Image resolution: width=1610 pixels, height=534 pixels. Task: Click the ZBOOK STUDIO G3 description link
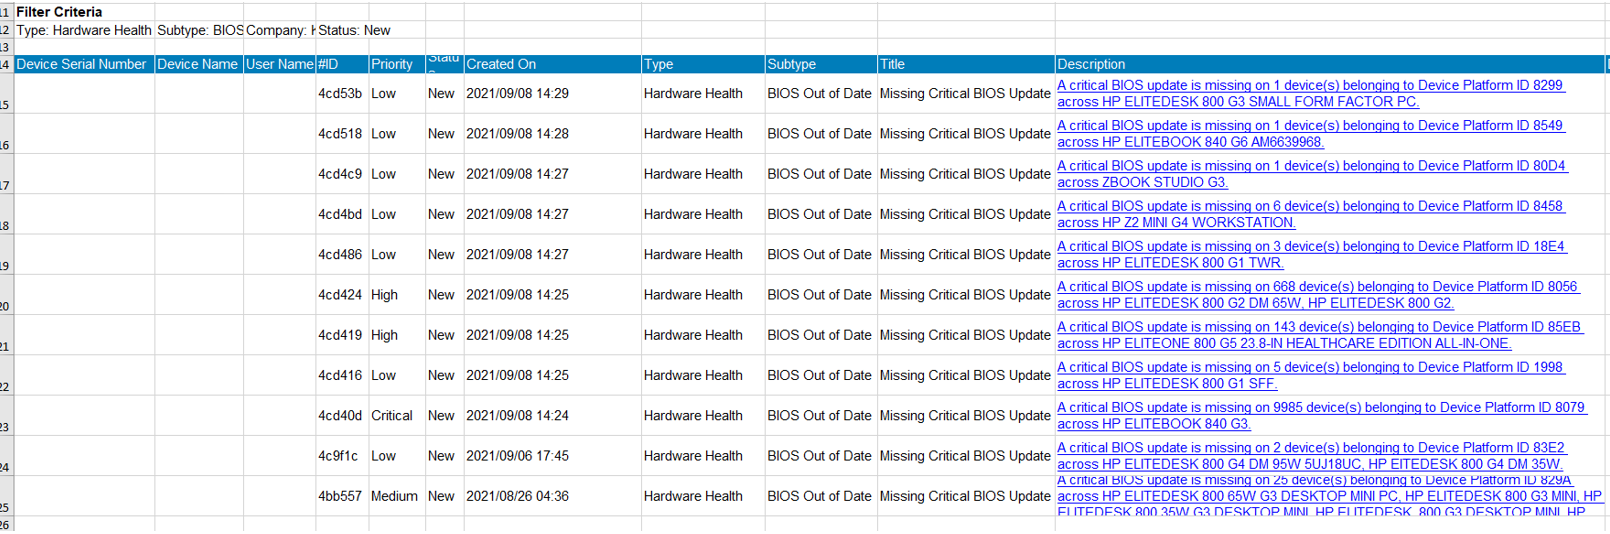pyautogui.click(x=1142, y=182)
